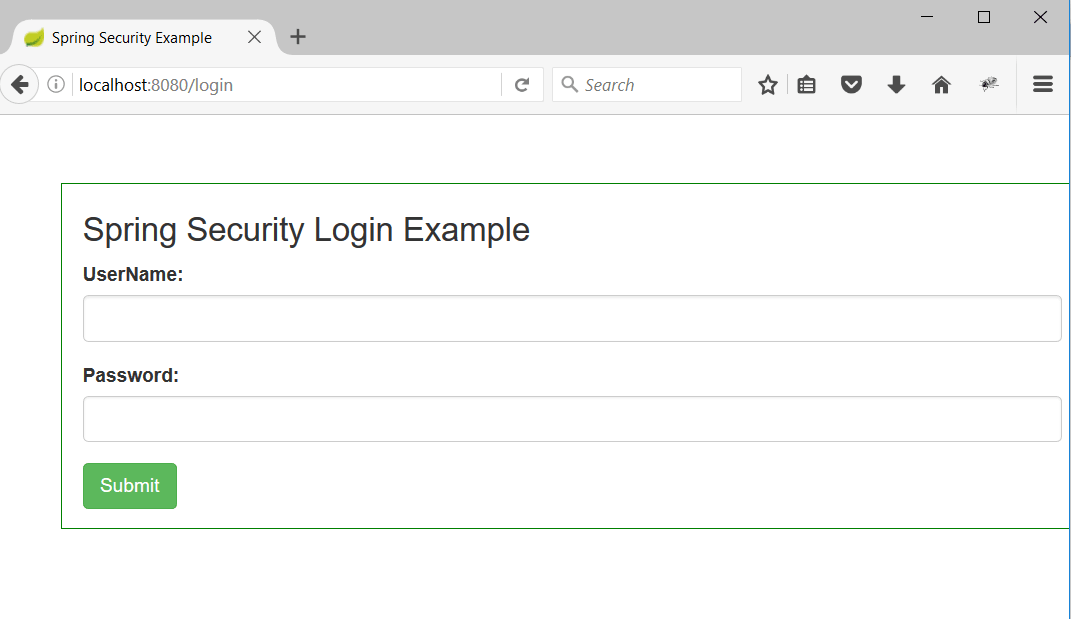
Task: Navigate back with the back arrow
Action: [x=20, y=84]
